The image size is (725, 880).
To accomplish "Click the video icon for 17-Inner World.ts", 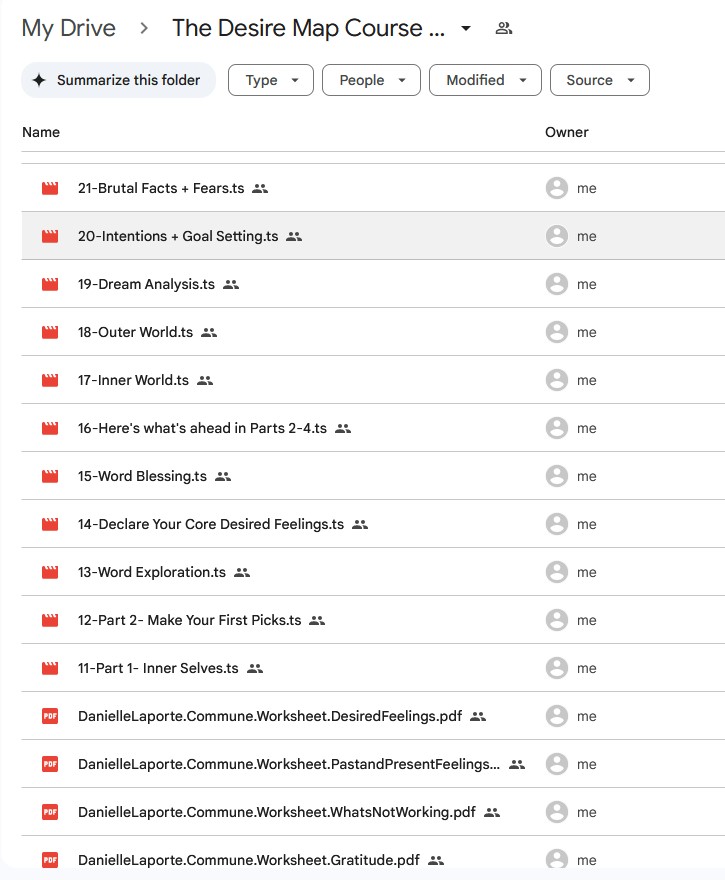I will [x=50, y=380].
